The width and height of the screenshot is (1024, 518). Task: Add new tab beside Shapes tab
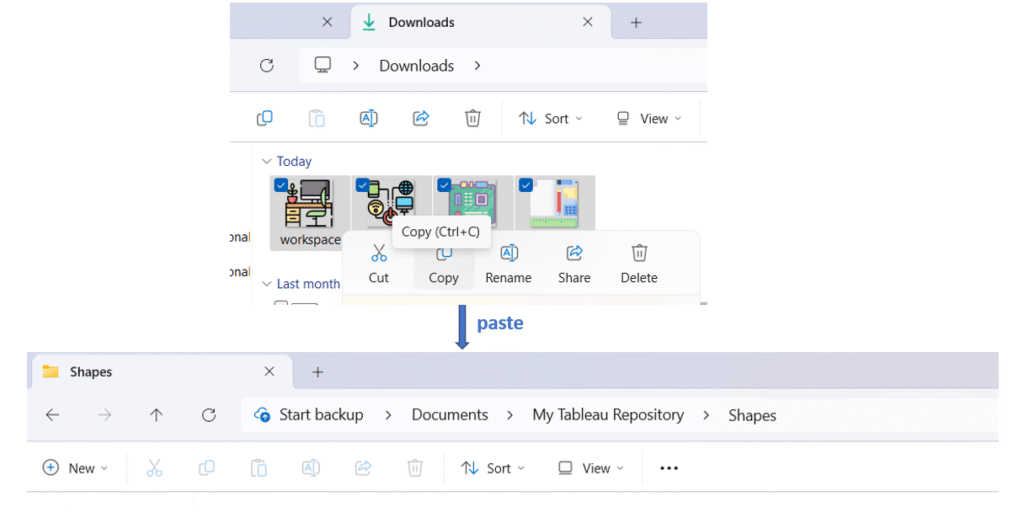[318, 372]
